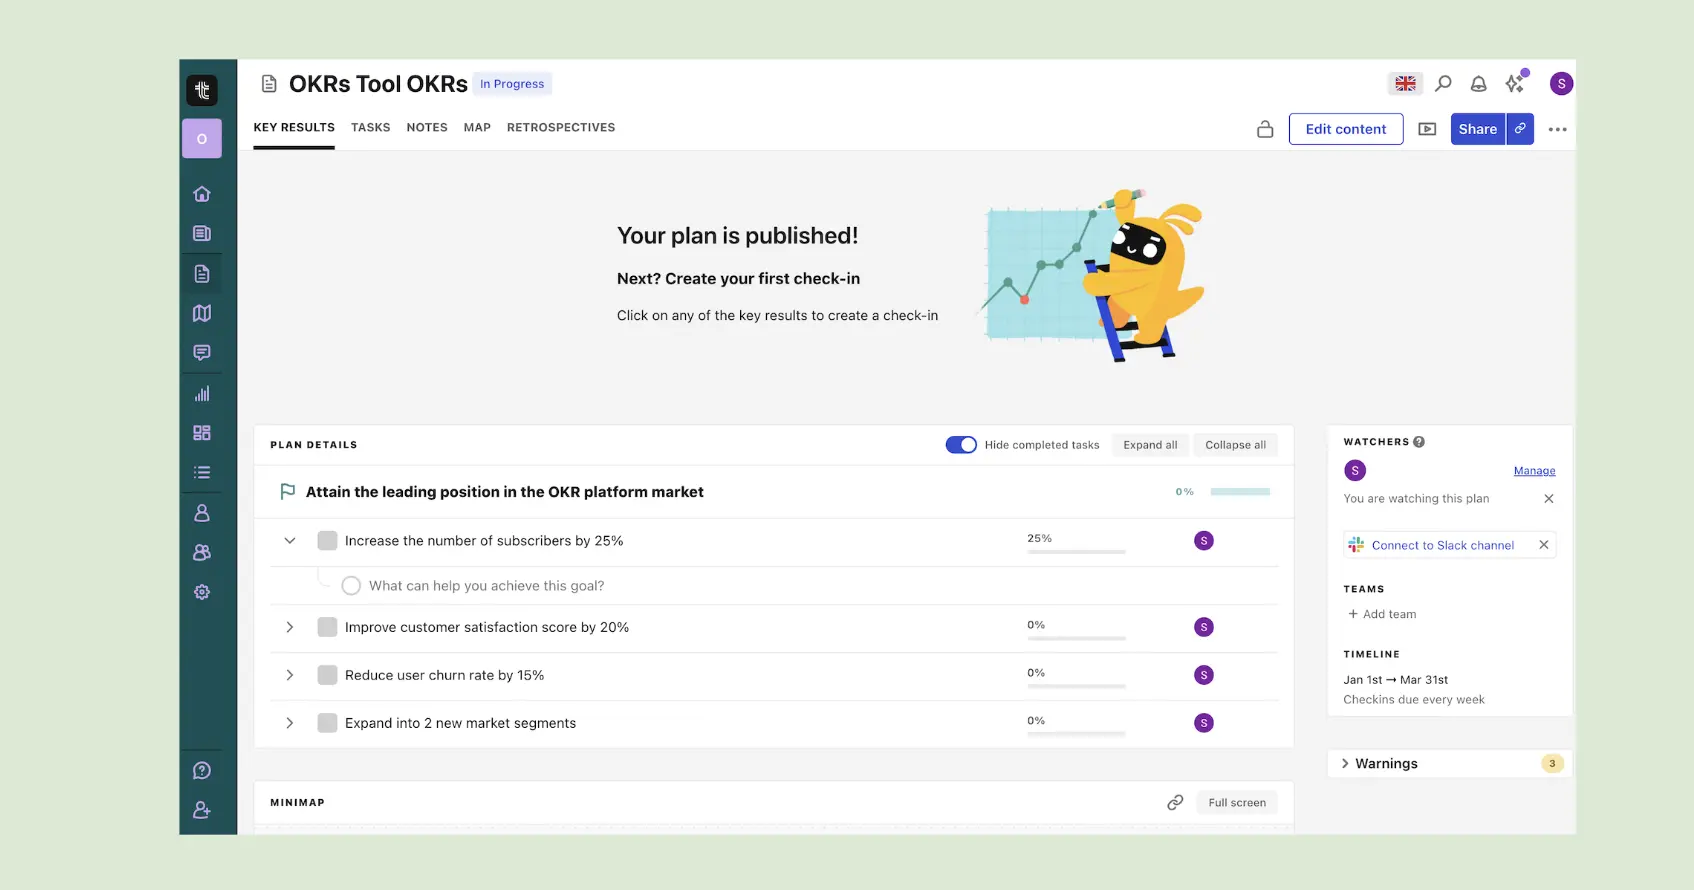
Task: Expand the 'Expand into 2 new market segments' row
Action: coord(290,723)
